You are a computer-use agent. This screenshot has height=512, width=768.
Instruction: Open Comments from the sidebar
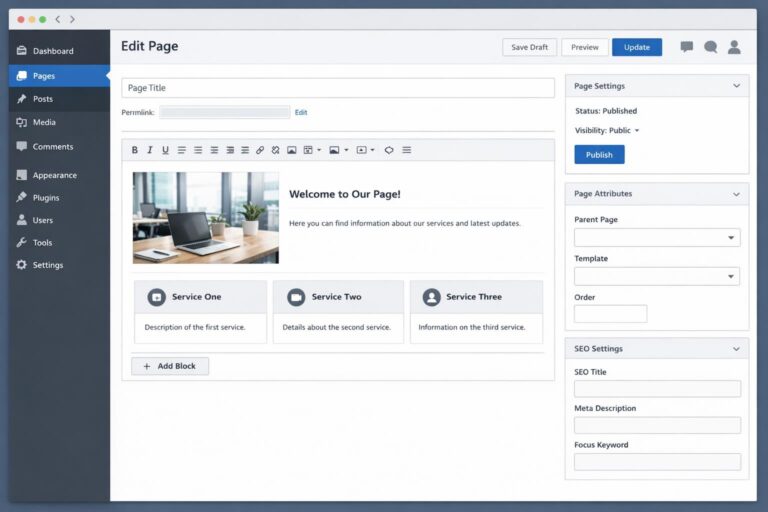click(59, 146)
